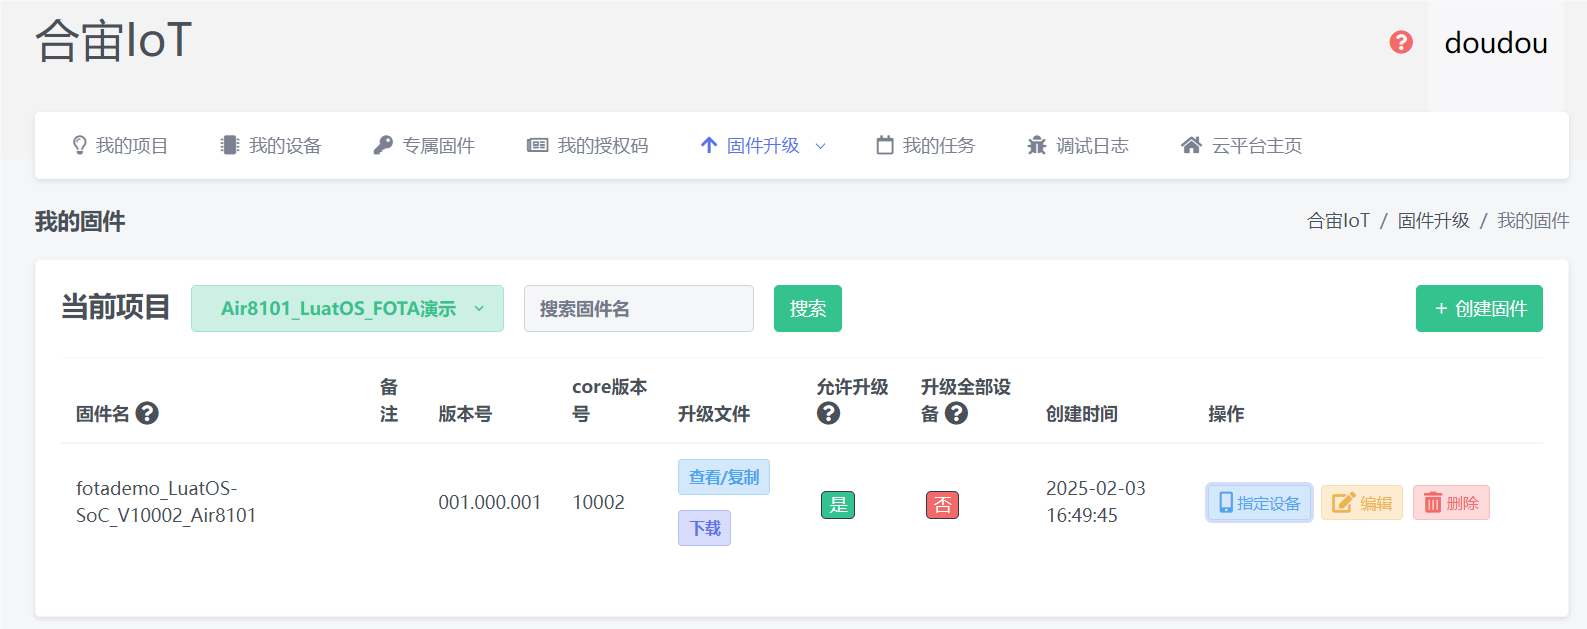Click the up arrow icon beside 固件升级

point(709,146)
